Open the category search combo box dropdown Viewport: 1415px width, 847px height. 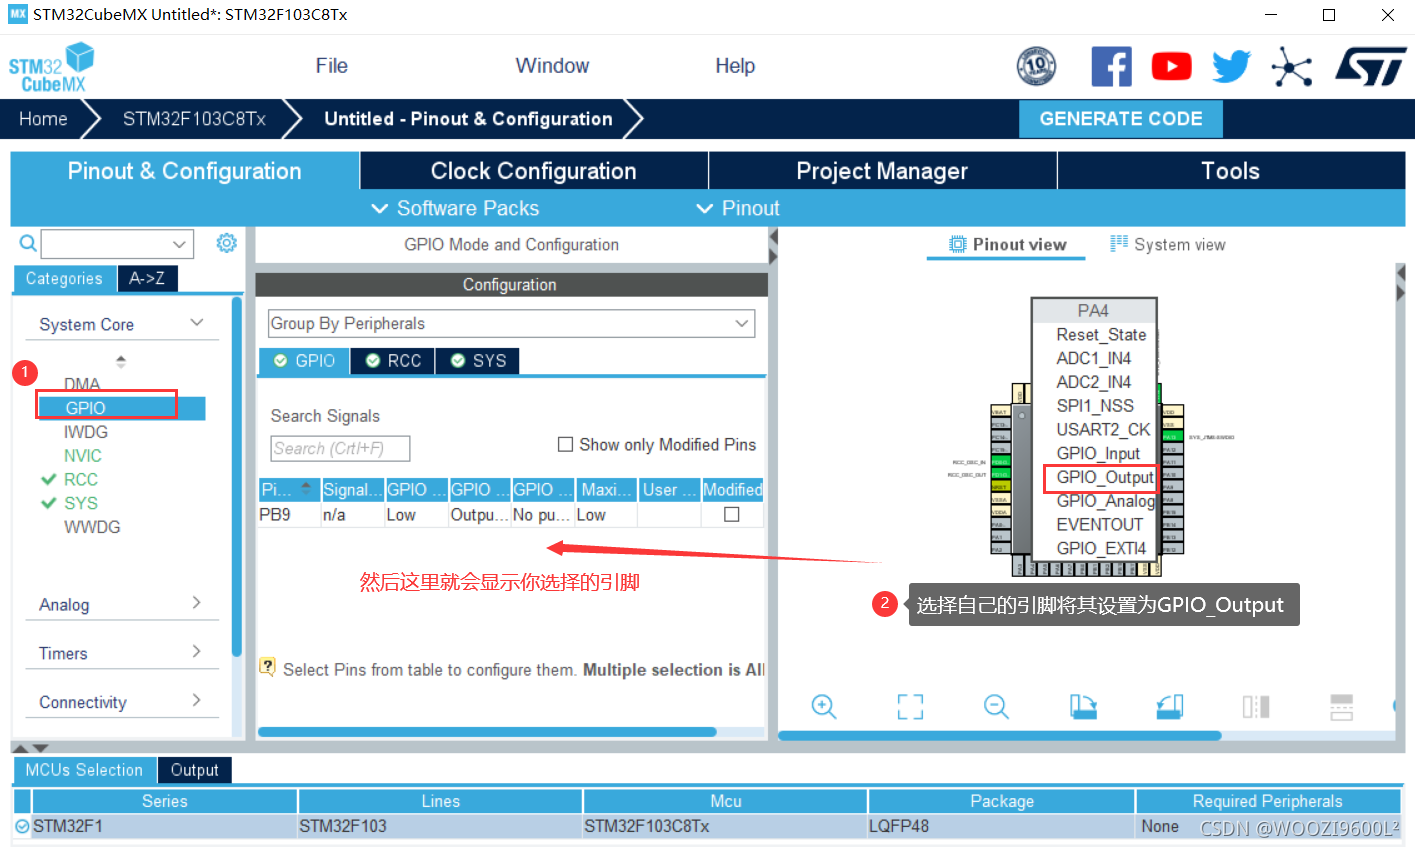[x=179, y=243]
